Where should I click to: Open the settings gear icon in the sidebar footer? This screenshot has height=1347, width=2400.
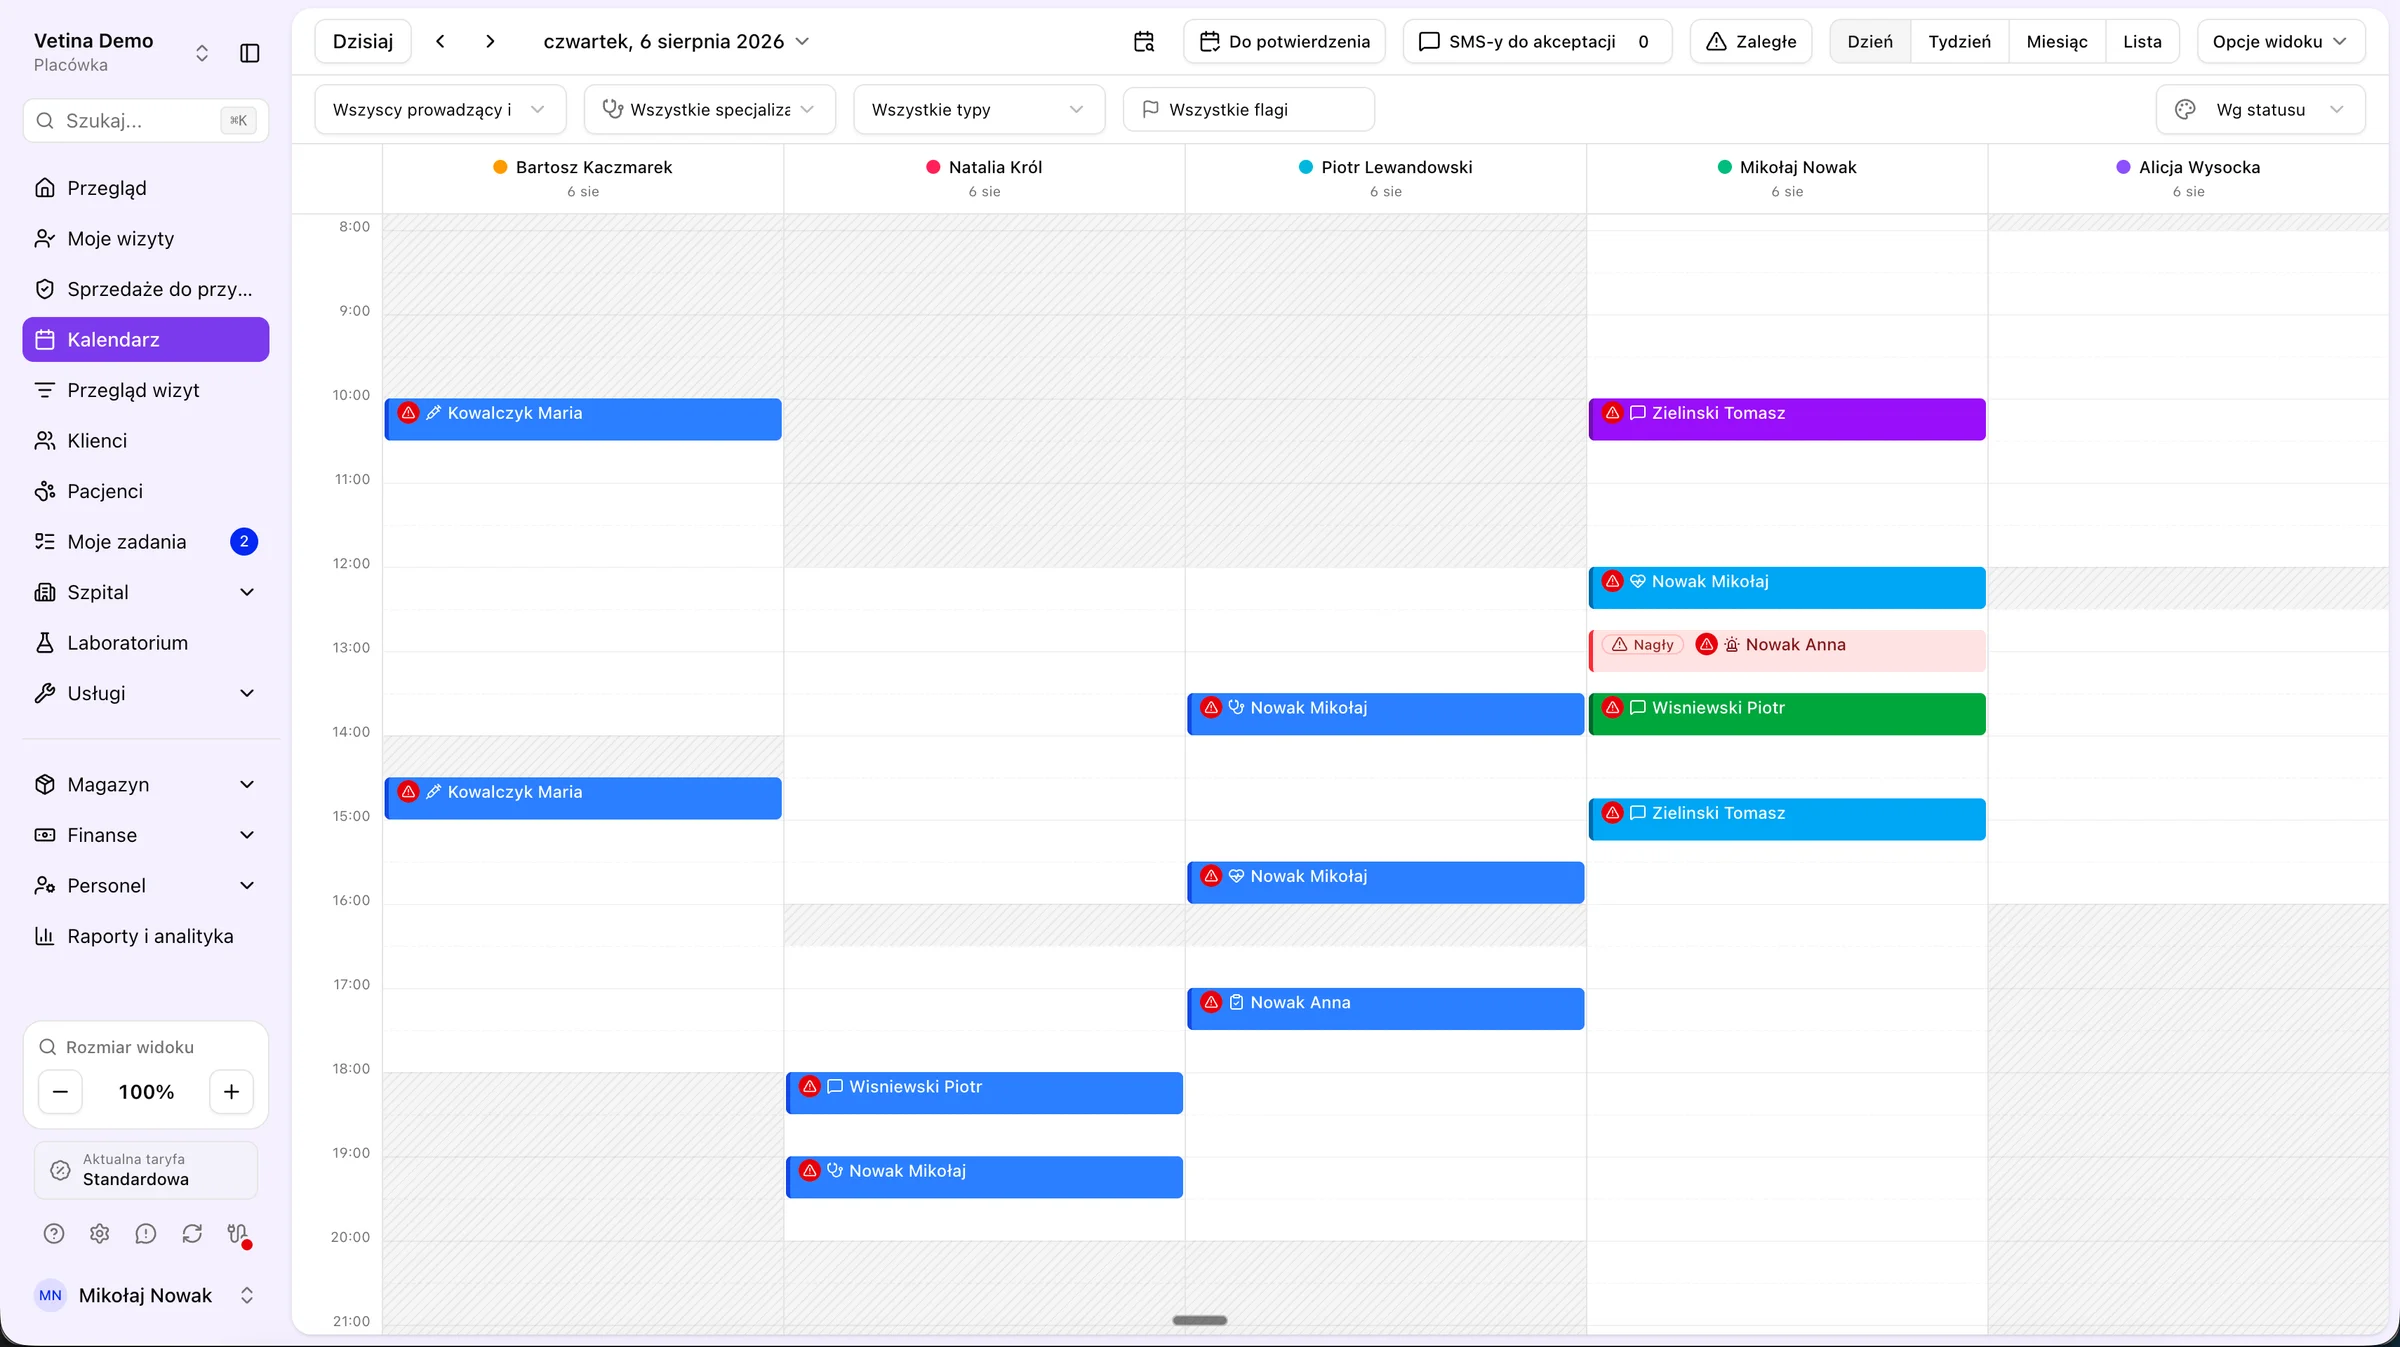pos(99,1233)
